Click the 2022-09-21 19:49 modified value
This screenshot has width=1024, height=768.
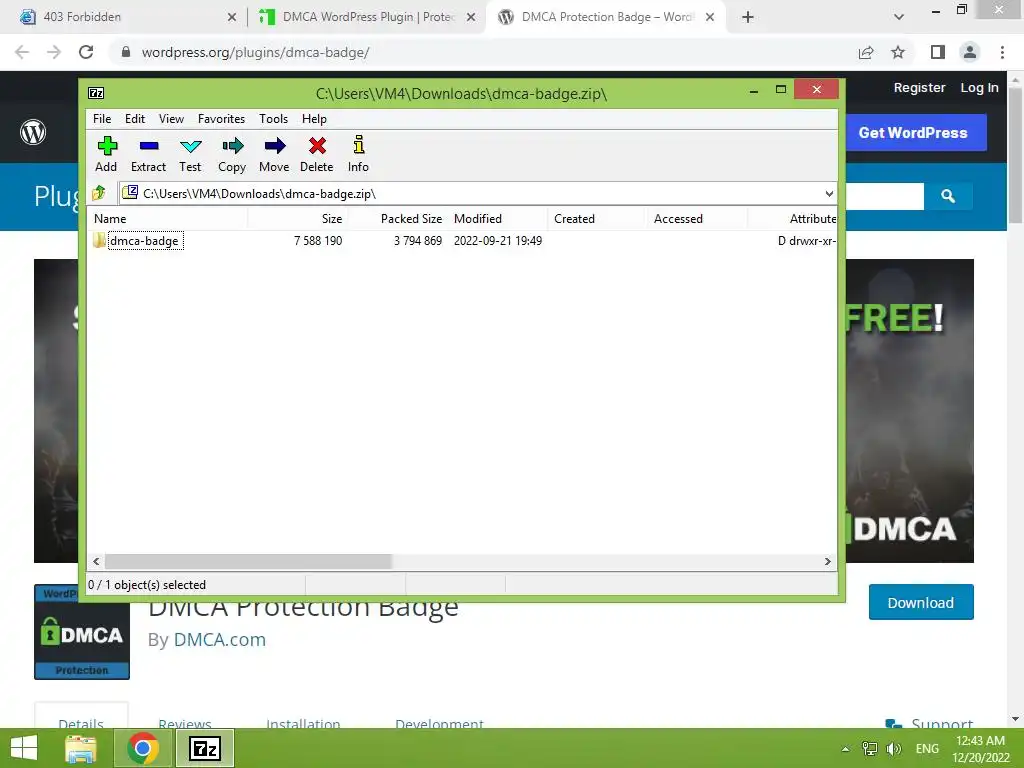click(498, 240)
